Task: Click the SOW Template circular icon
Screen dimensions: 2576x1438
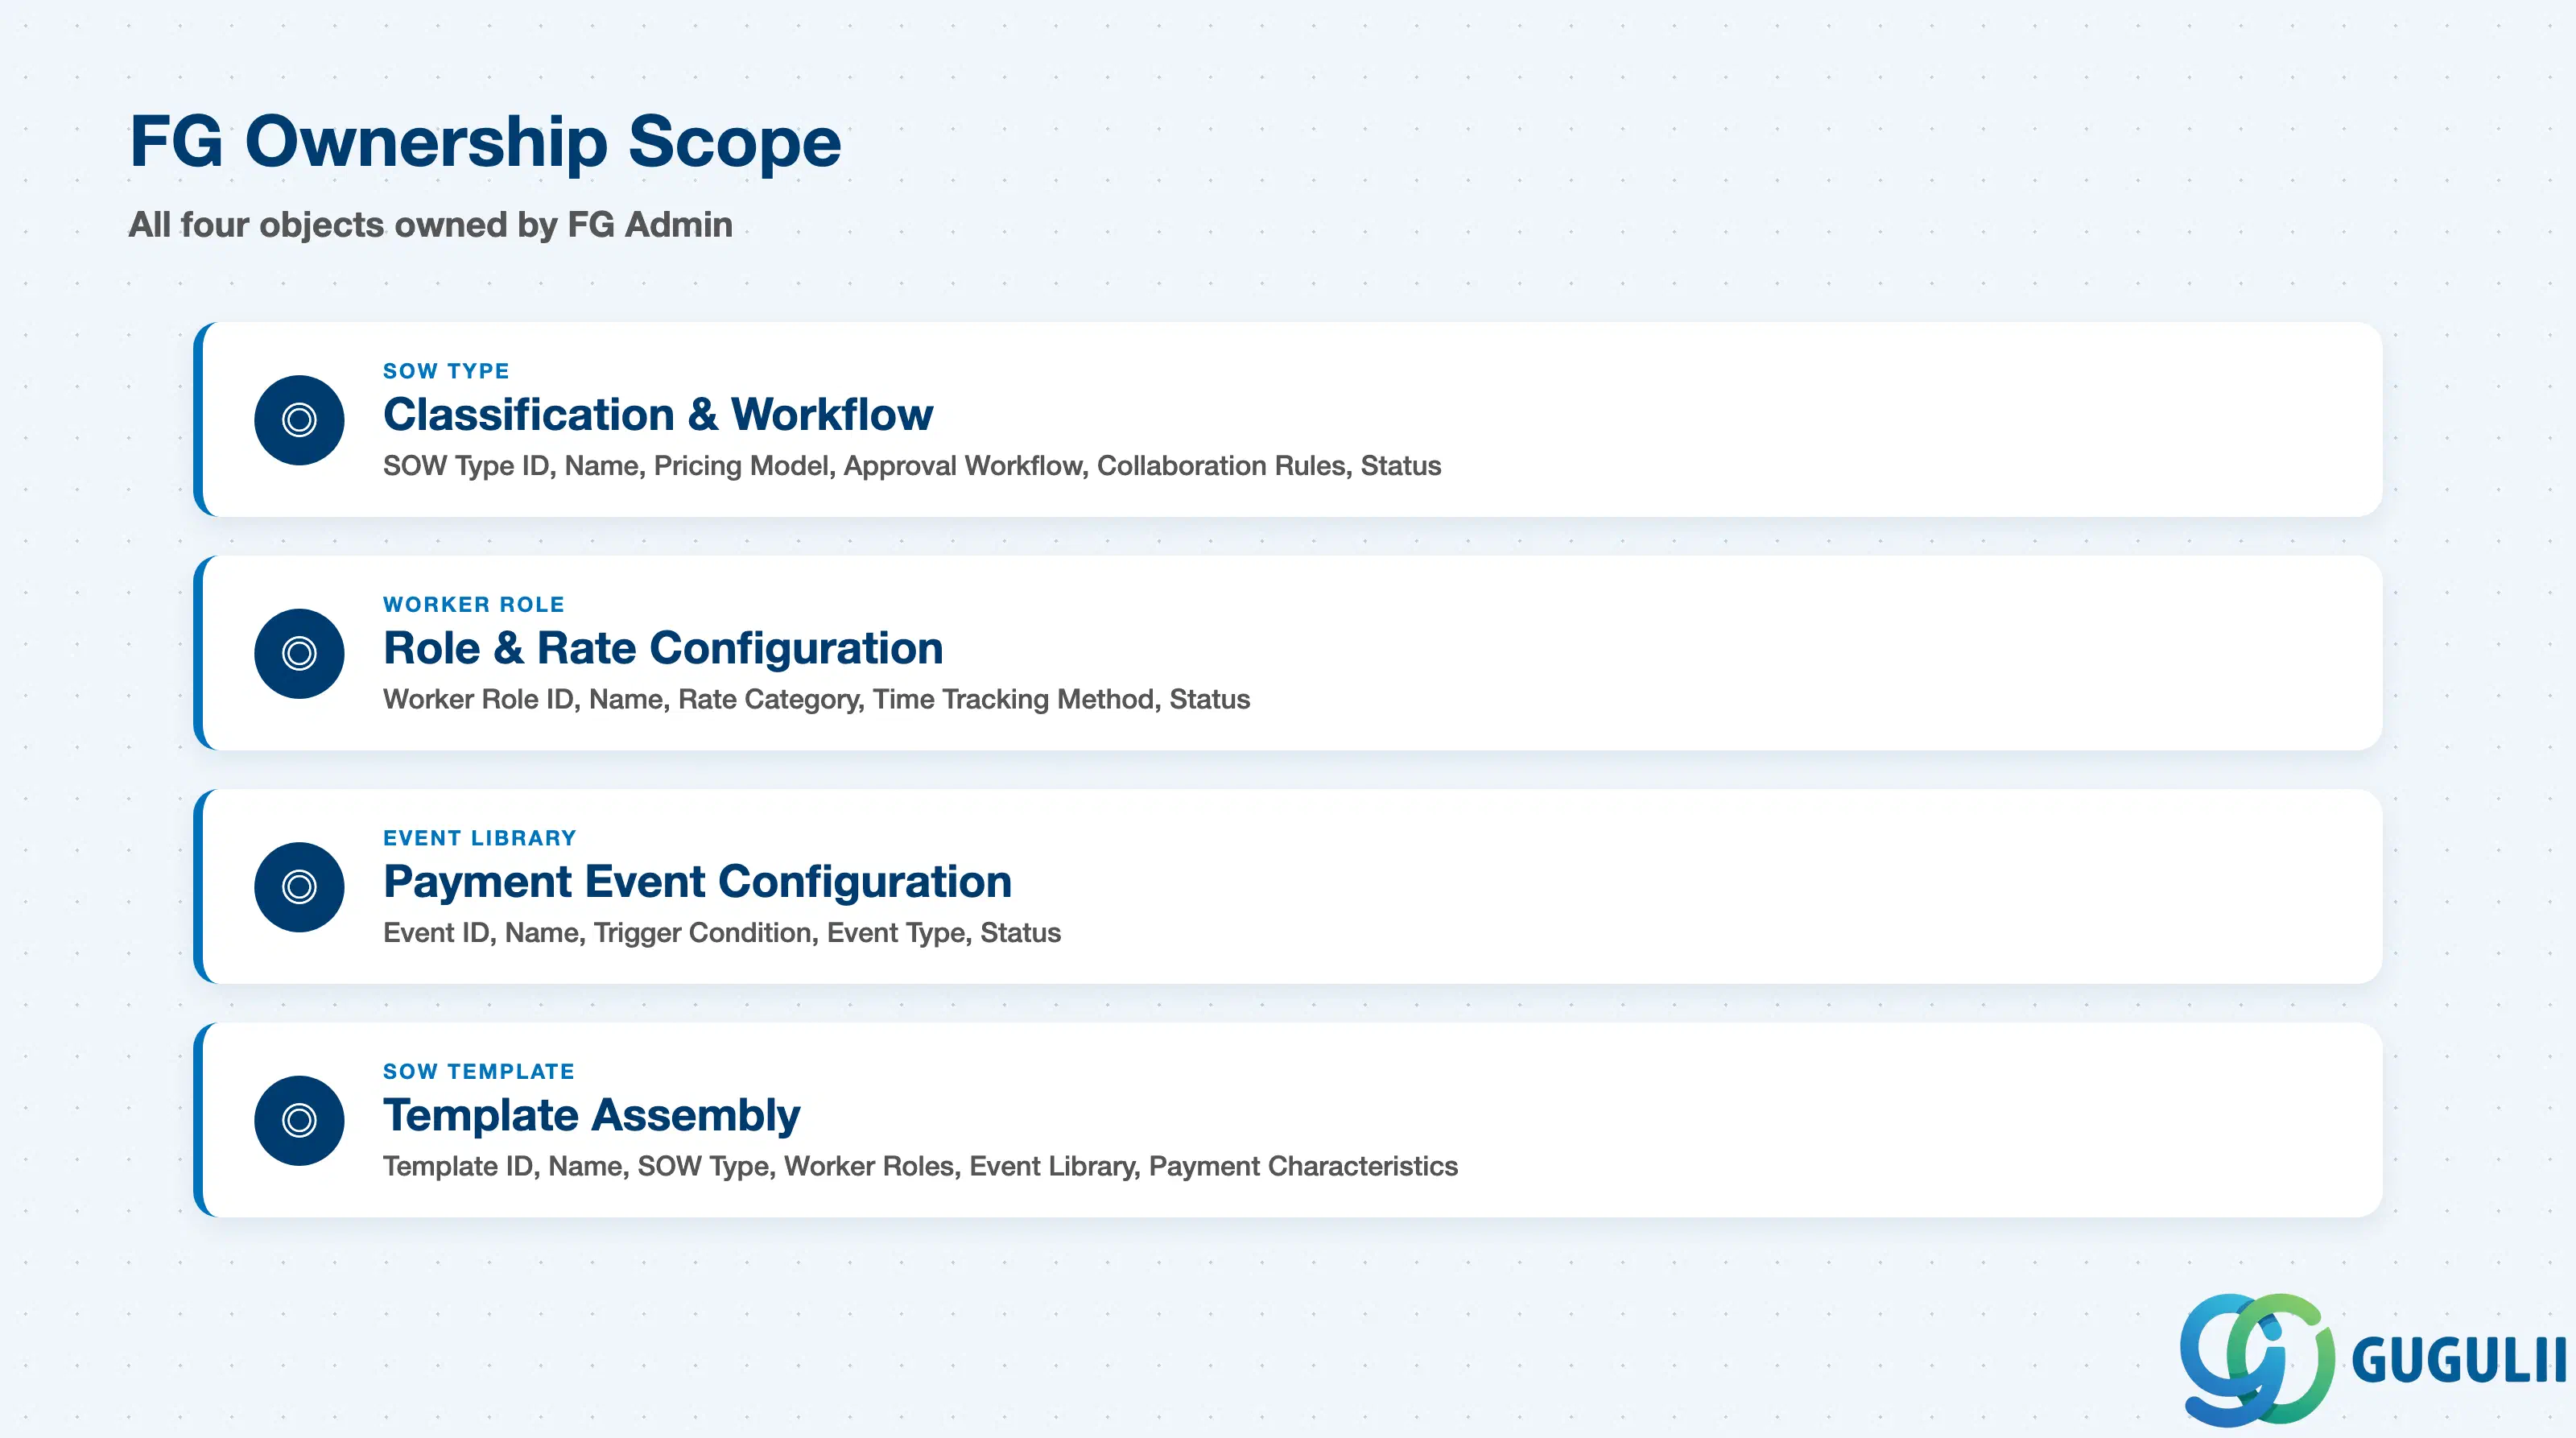Action: pyautogui.click(x=299, y=1120)
